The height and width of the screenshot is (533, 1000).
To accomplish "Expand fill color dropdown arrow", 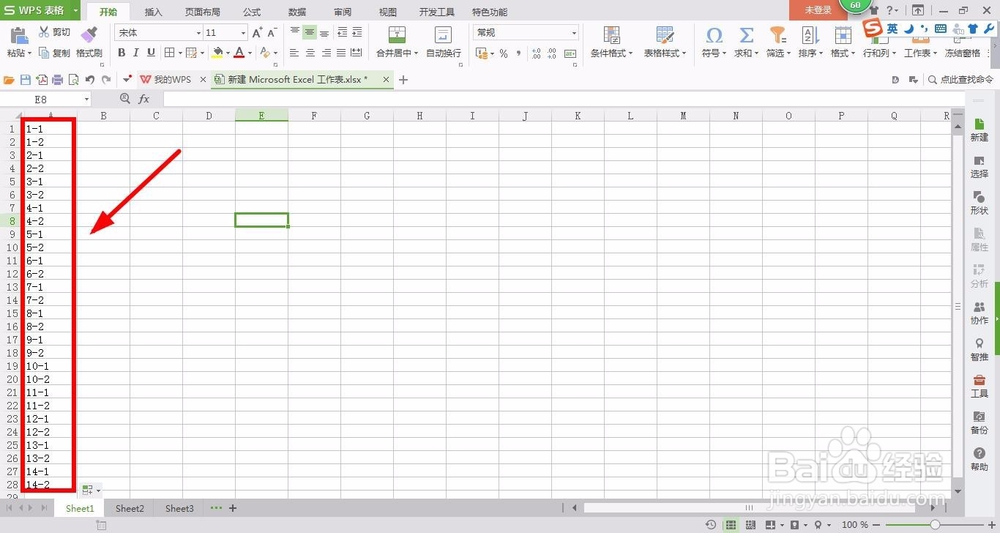I will point(228,53).
